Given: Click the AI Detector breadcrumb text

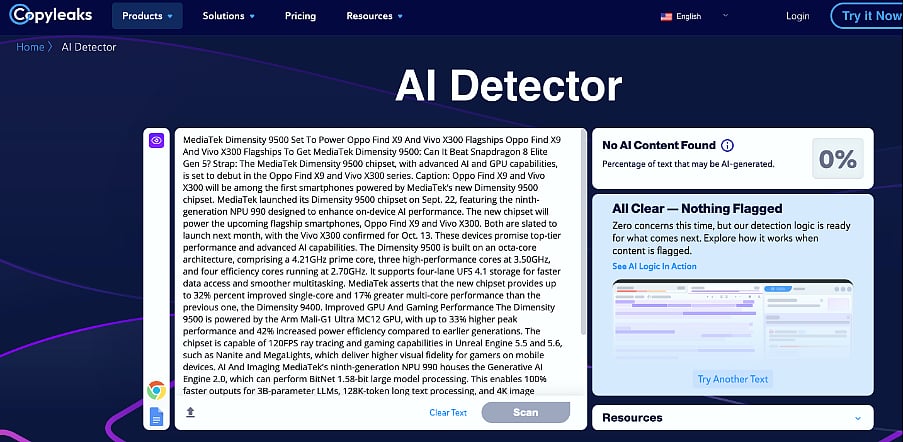Looking at the screenshot, I should tap(89, 47).
